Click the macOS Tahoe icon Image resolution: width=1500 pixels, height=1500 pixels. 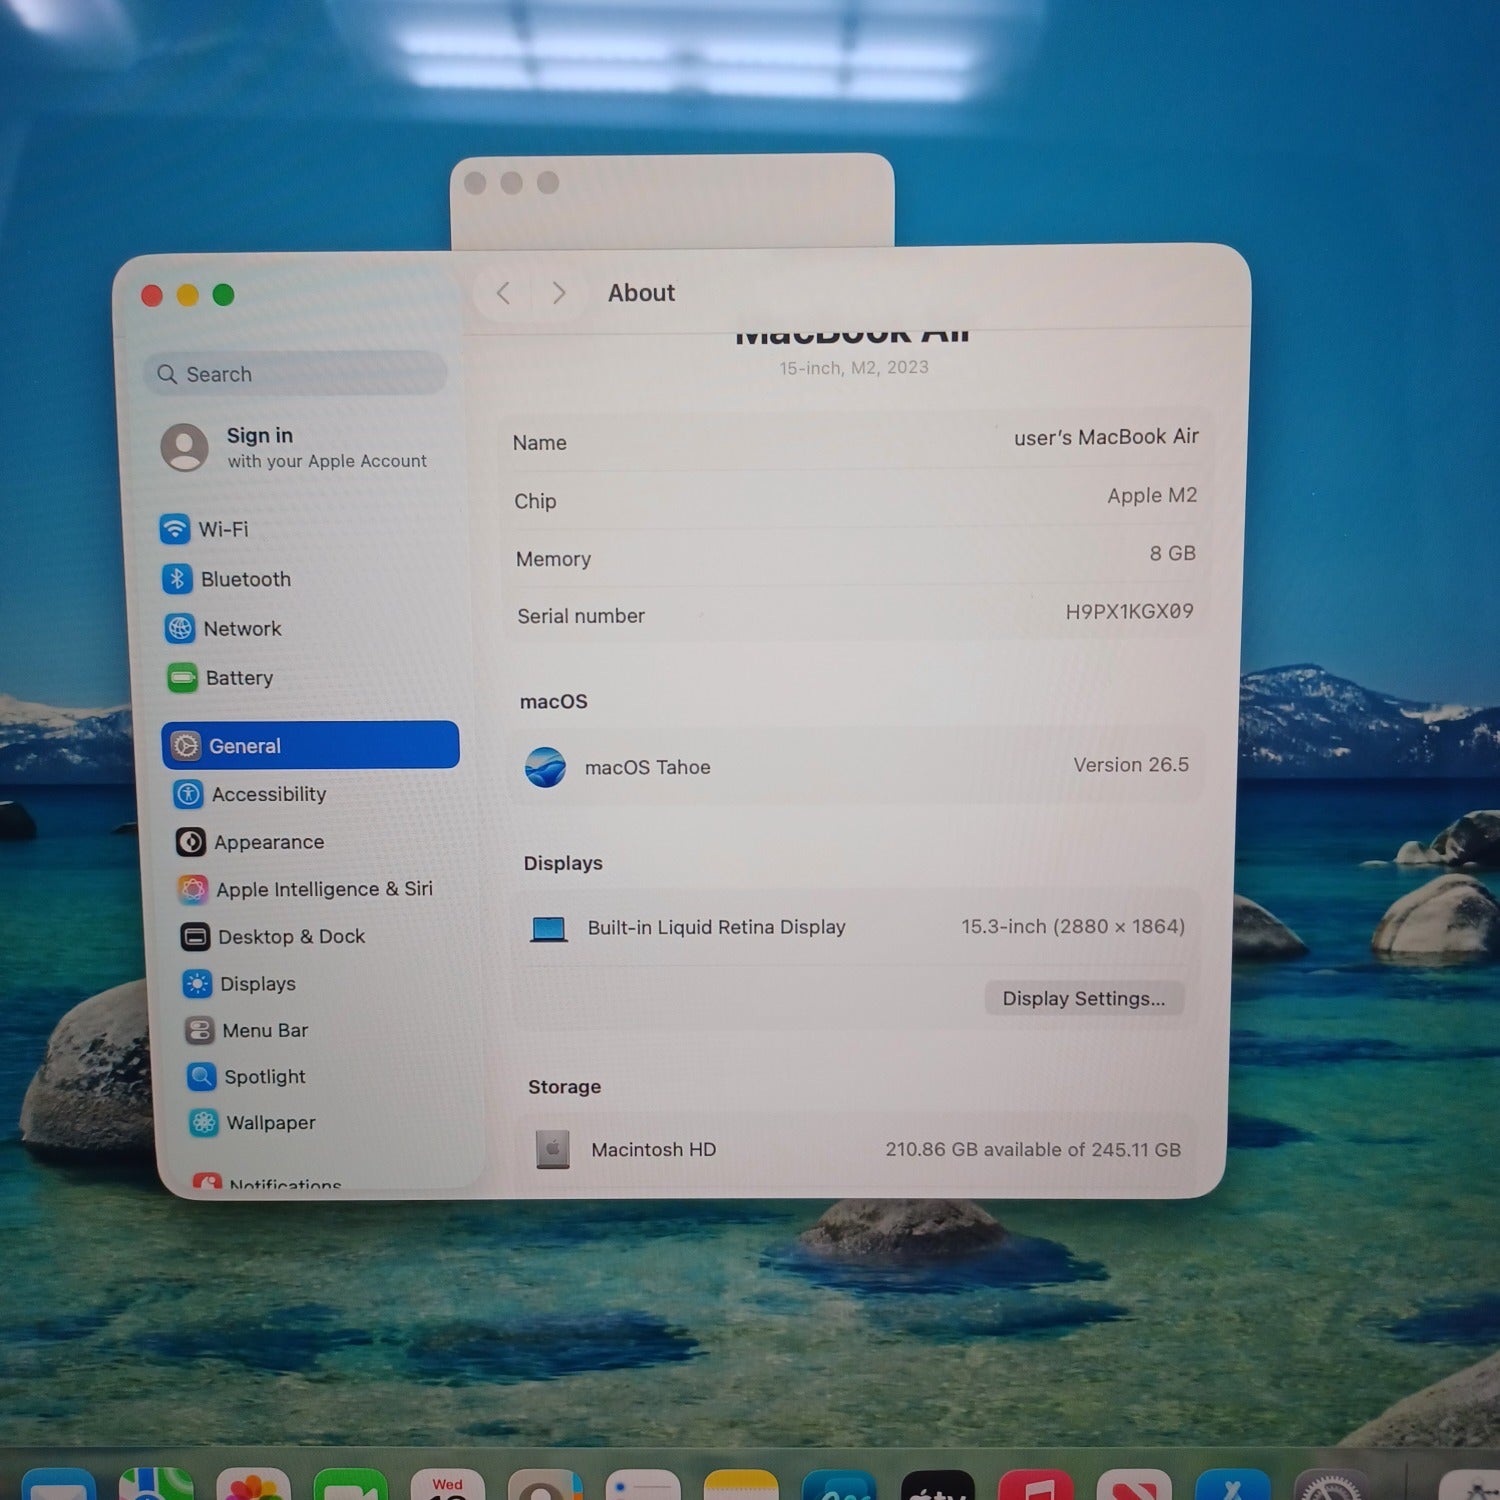[545, 767]
